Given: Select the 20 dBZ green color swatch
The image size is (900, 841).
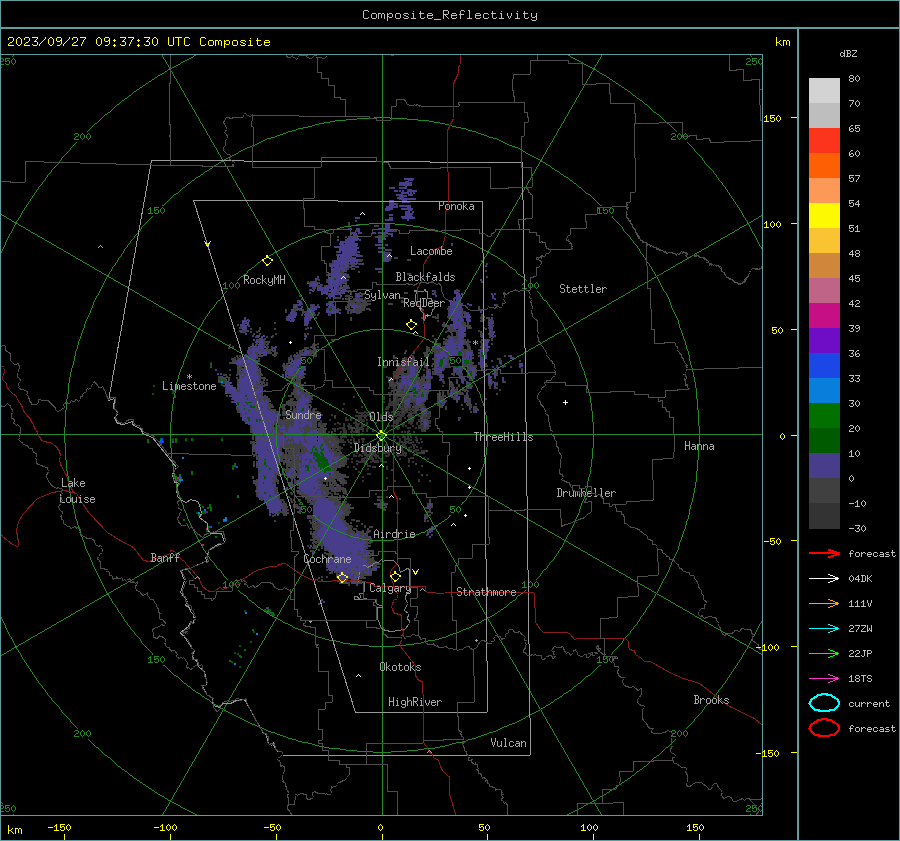Looking at the screenshot, I should pyautogui.click(x=824, y=441).
